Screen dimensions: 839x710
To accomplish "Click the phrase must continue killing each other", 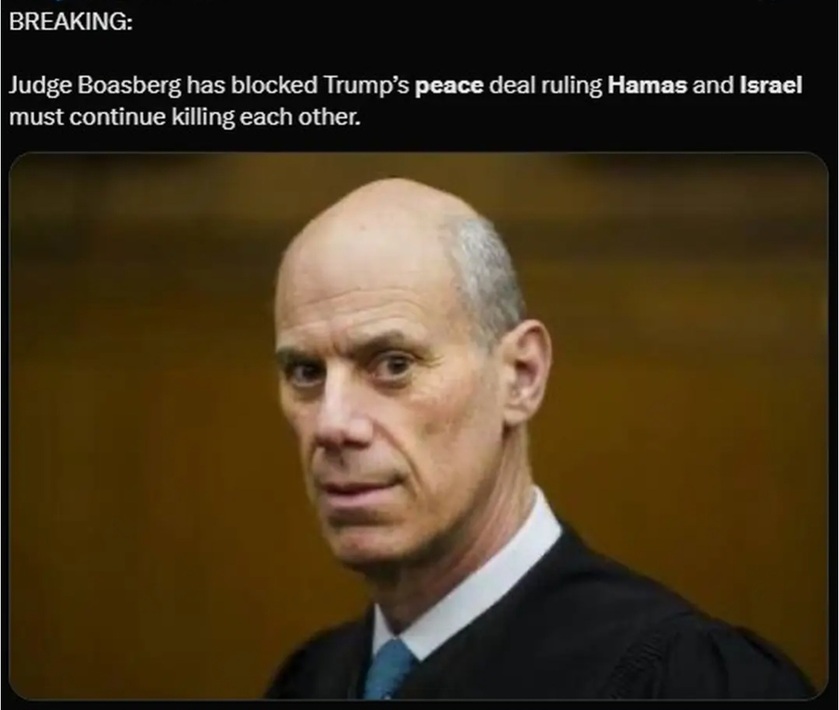I will [x=185, y=117].
